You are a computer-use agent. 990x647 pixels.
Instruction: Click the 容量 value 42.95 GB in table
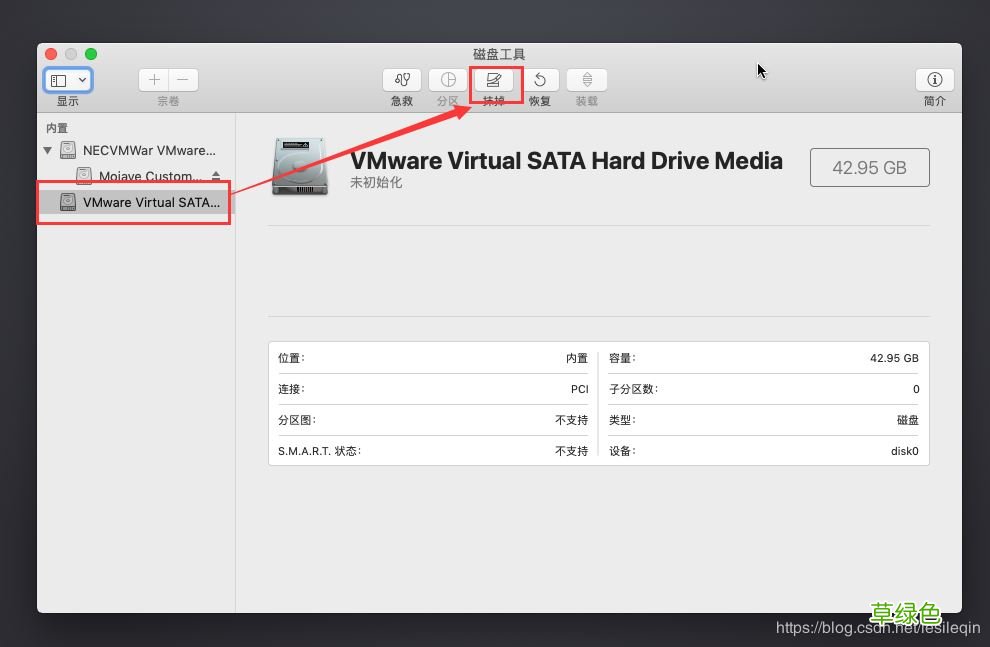coord(894,358)
